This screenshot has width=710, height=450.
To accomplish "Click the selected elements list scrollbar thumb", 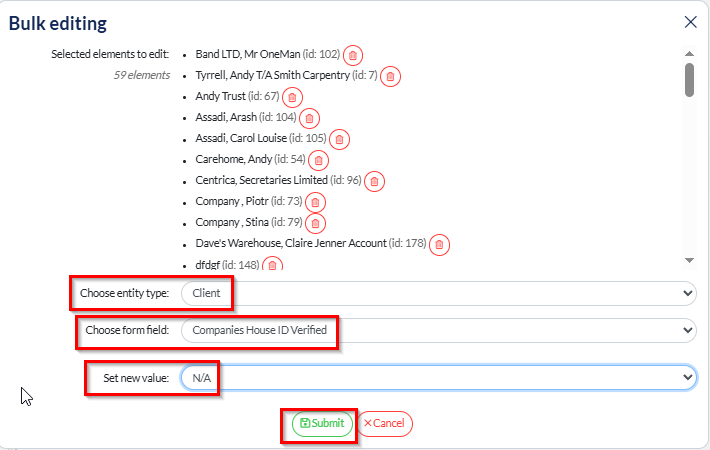I will click(689, 80).
